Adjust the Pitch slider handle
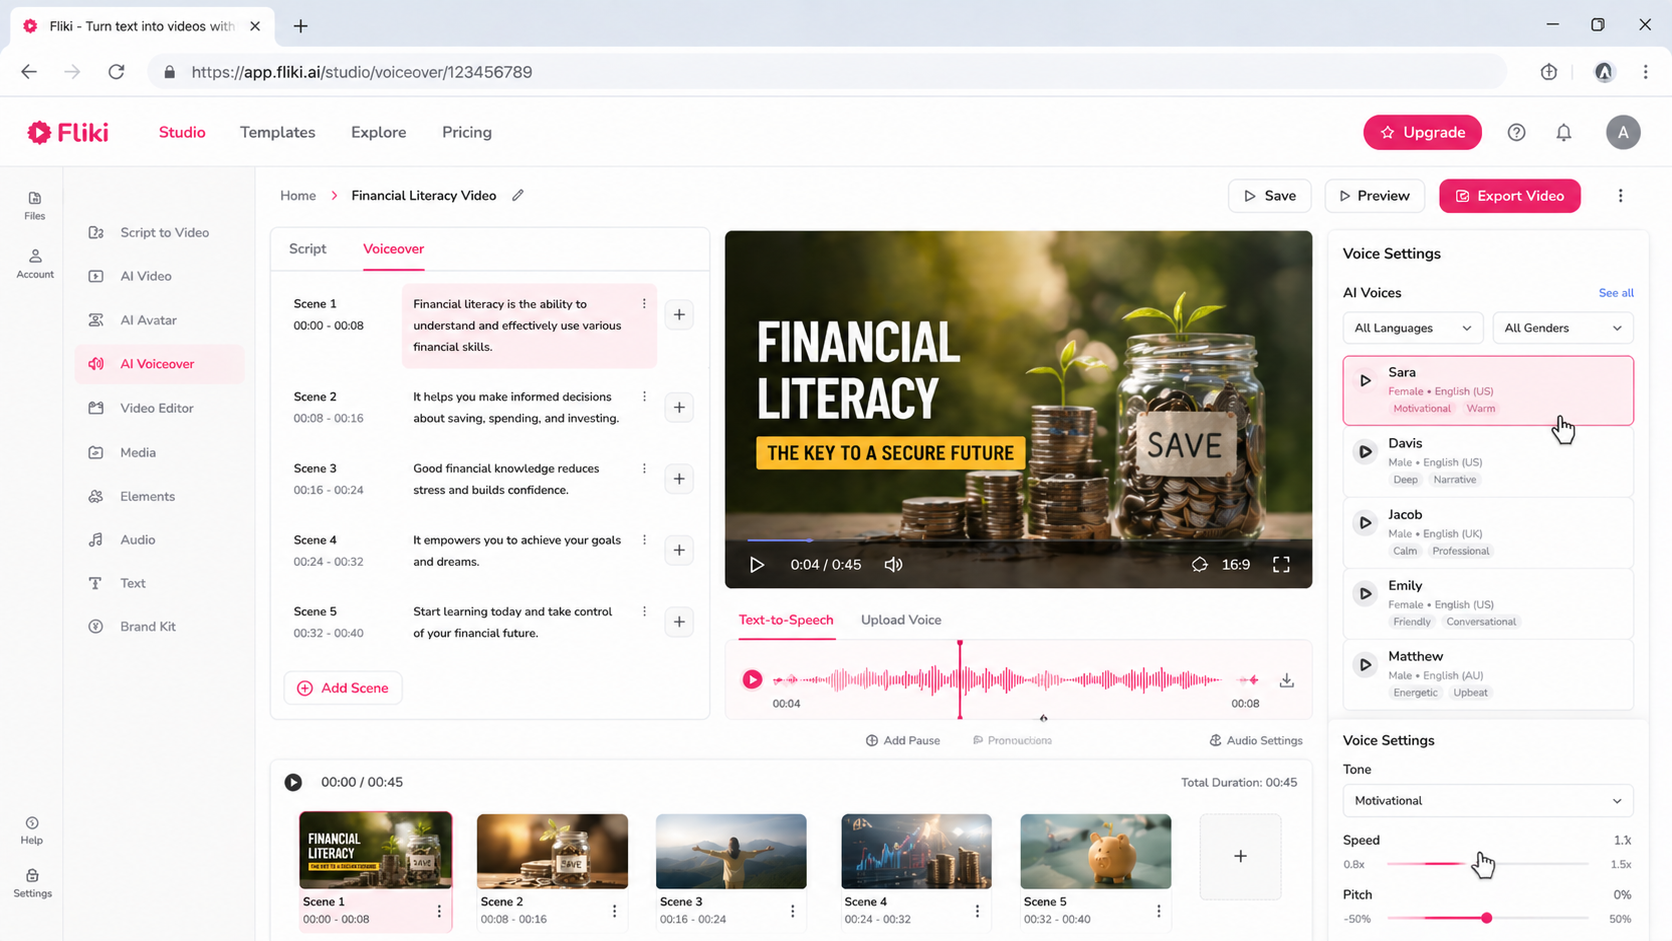The image size is (1672, 941). point(1487,918)
